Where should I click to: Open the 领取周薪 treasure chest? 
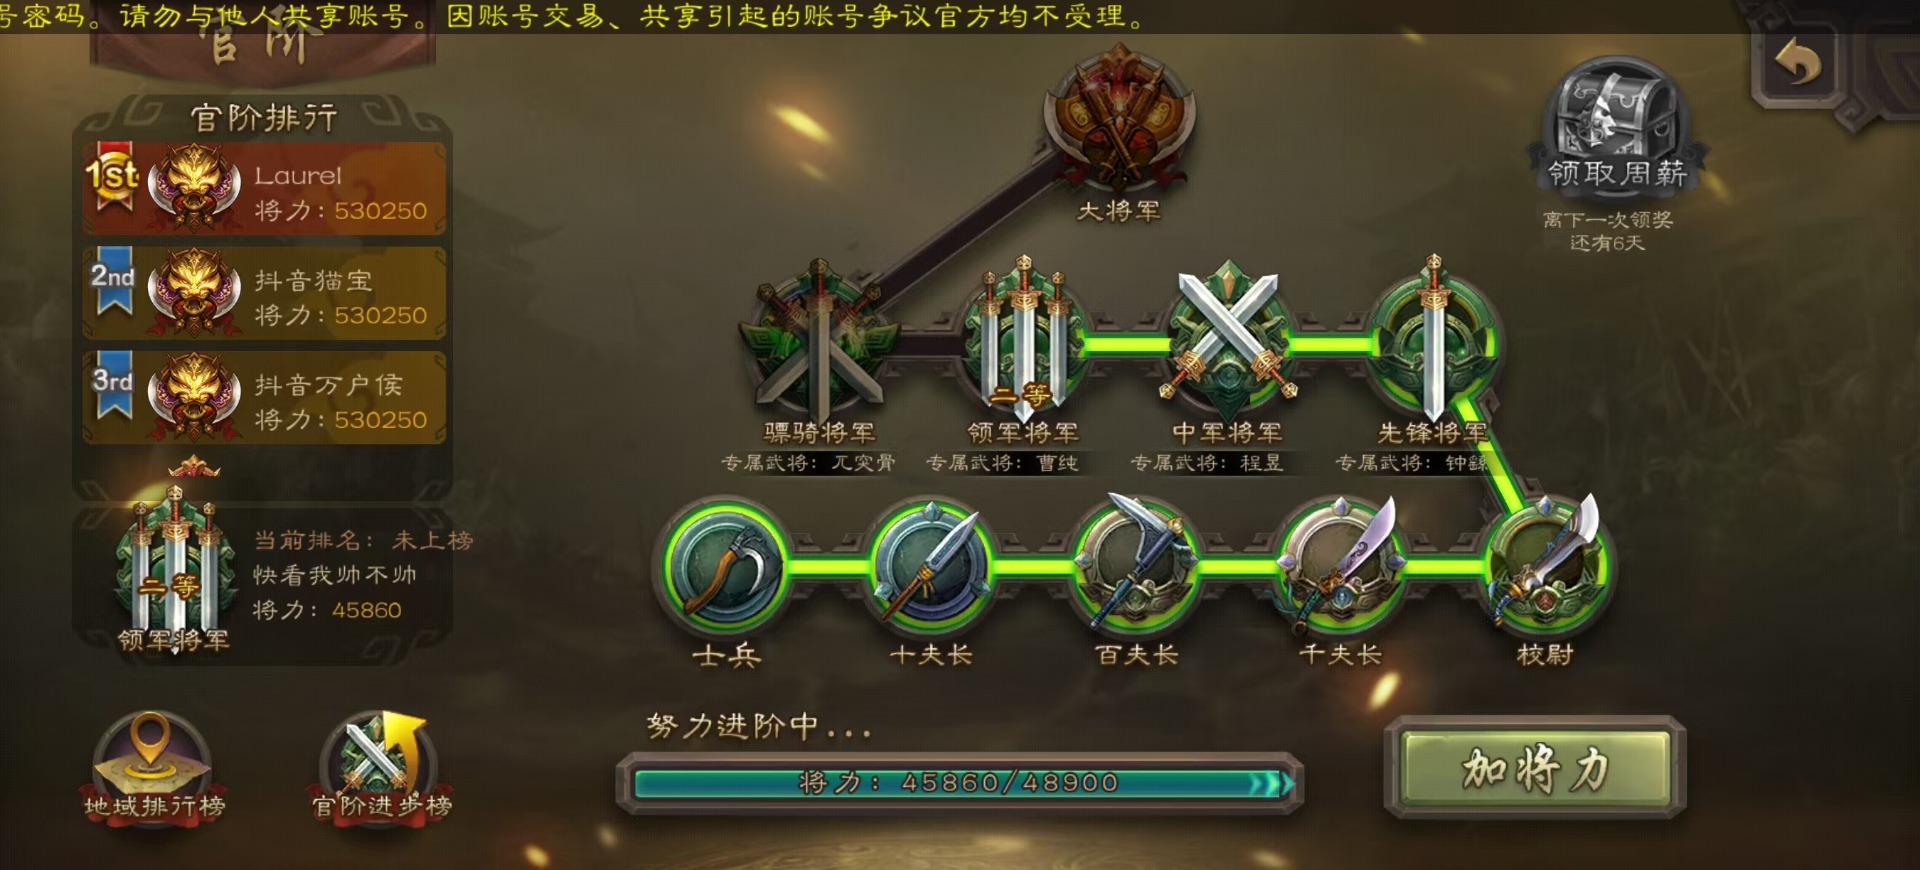point(1613,125)
